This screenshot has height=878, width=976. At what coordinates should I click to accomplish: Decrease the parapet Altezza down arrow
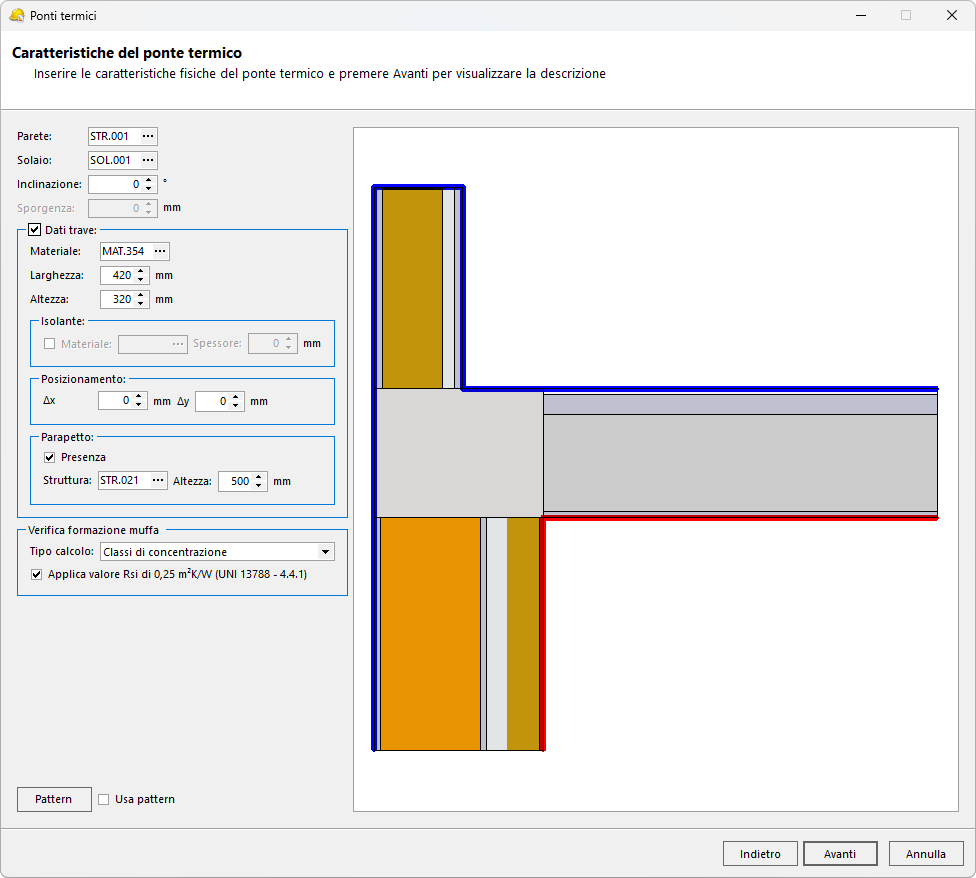259,485
